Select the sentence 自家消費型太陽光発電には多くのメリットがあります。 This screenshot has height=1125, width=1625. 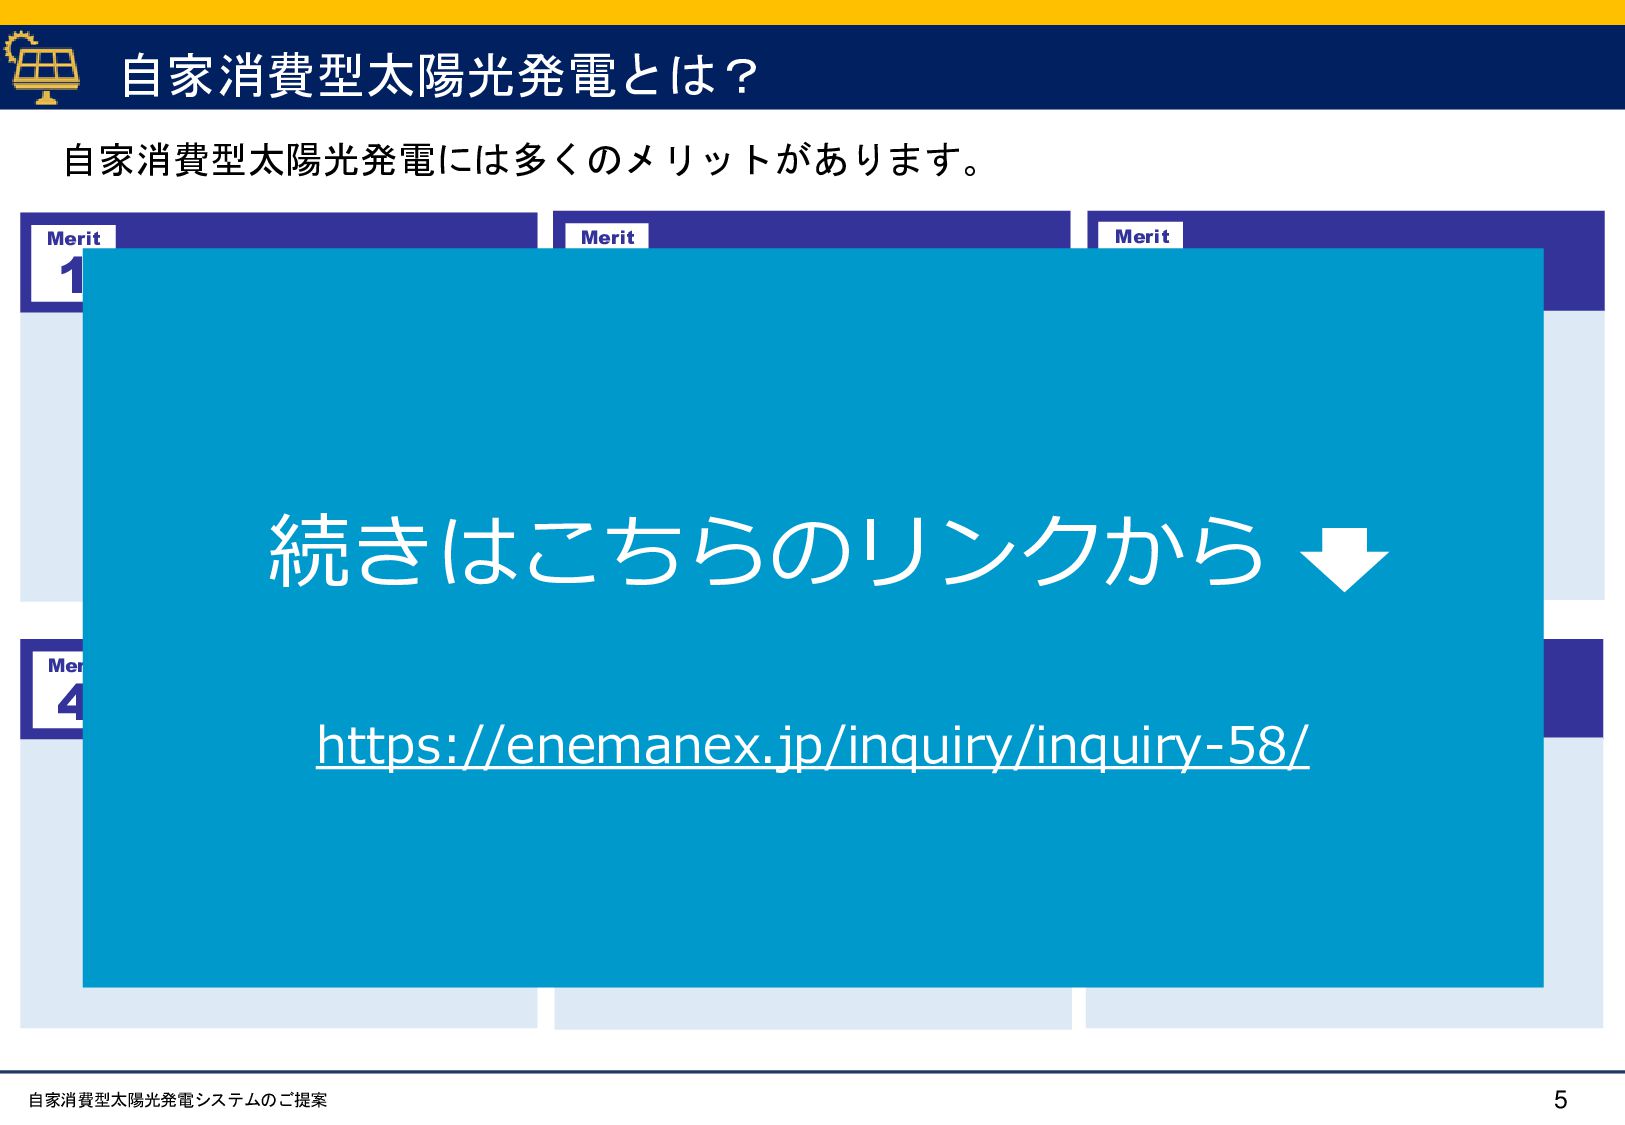[524, 160]
